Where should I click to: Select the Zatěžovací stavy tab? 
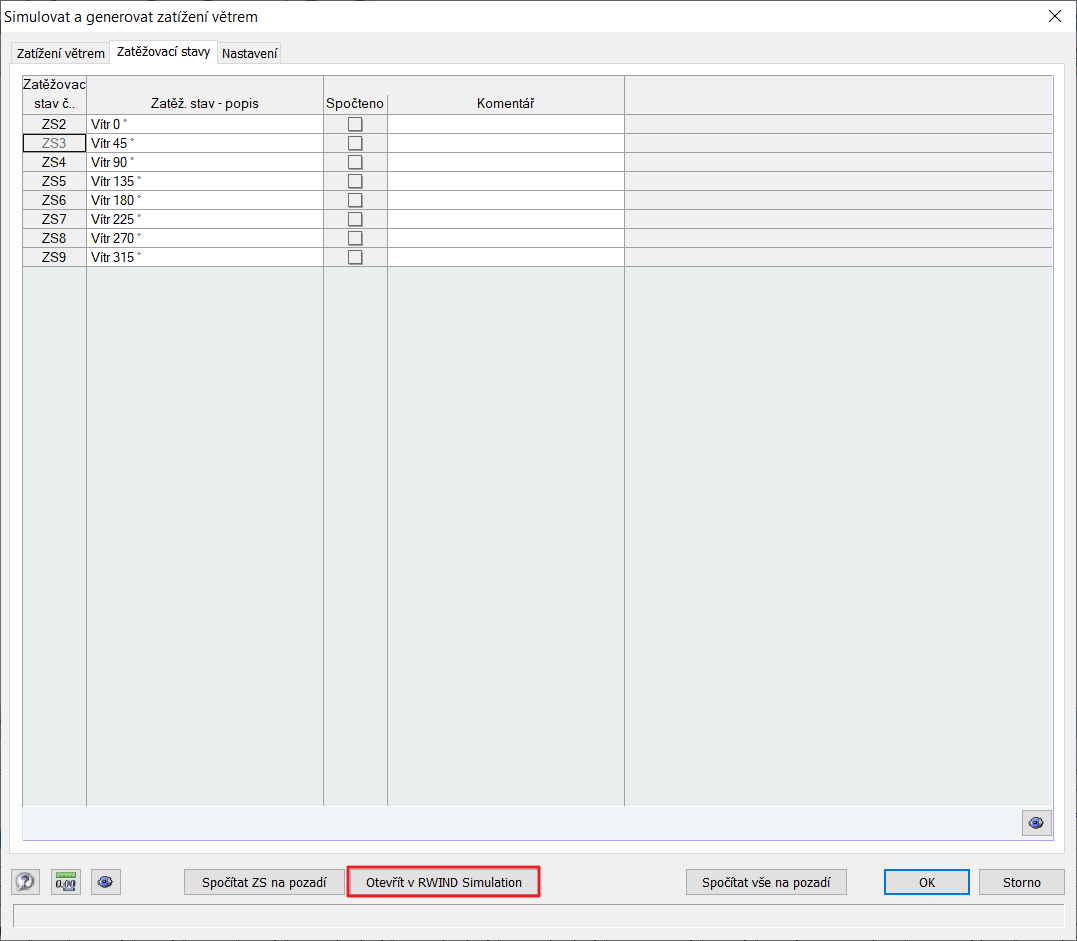163,52
